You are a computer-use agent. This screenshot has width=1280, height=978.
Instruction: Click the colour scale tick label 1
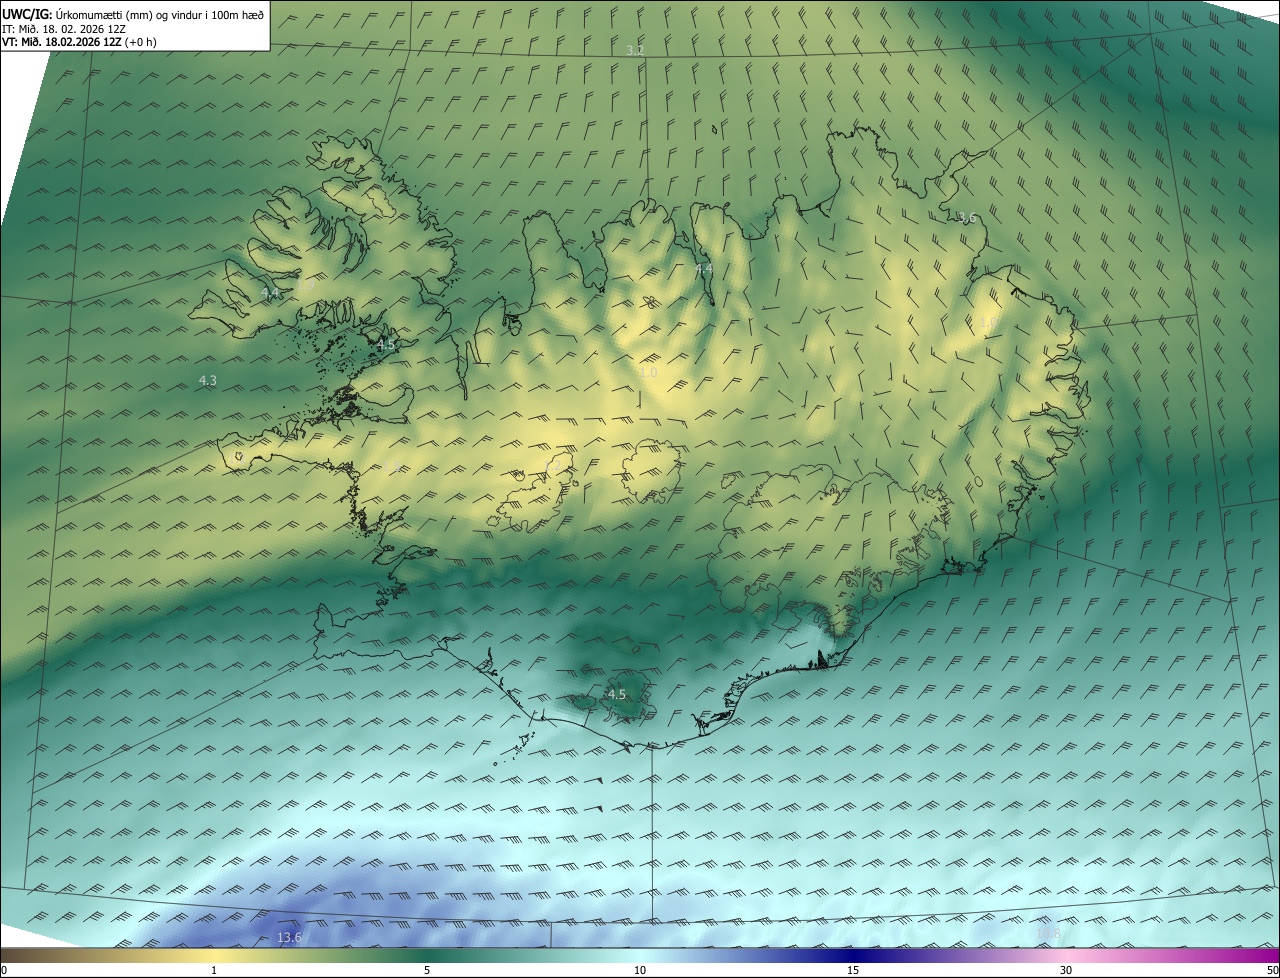click(214, 970)
